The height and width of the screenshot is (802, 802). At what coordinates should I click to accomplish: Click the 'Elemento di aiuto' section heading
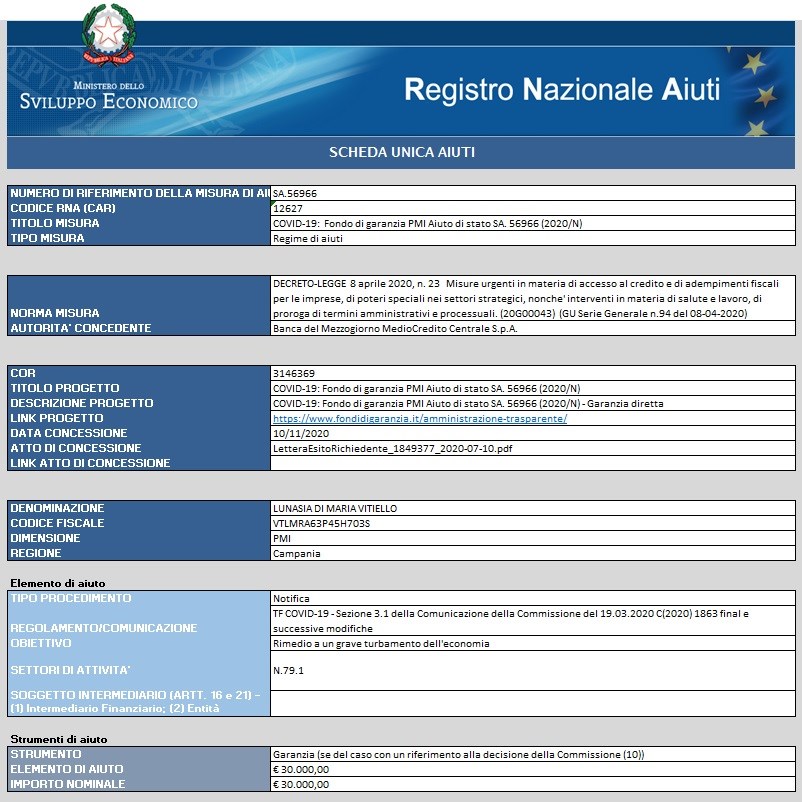point(58,583)
